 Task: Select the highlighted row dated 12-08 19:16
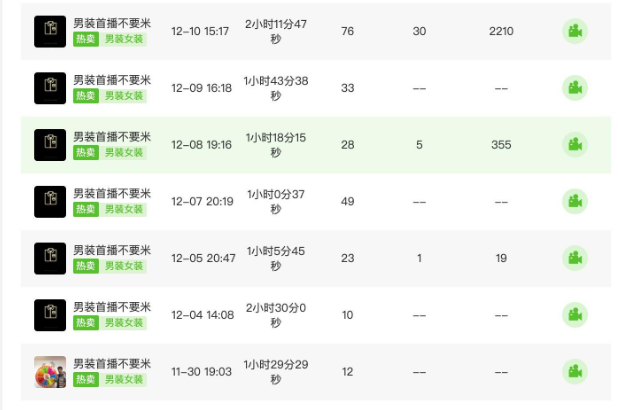[316, 145]
